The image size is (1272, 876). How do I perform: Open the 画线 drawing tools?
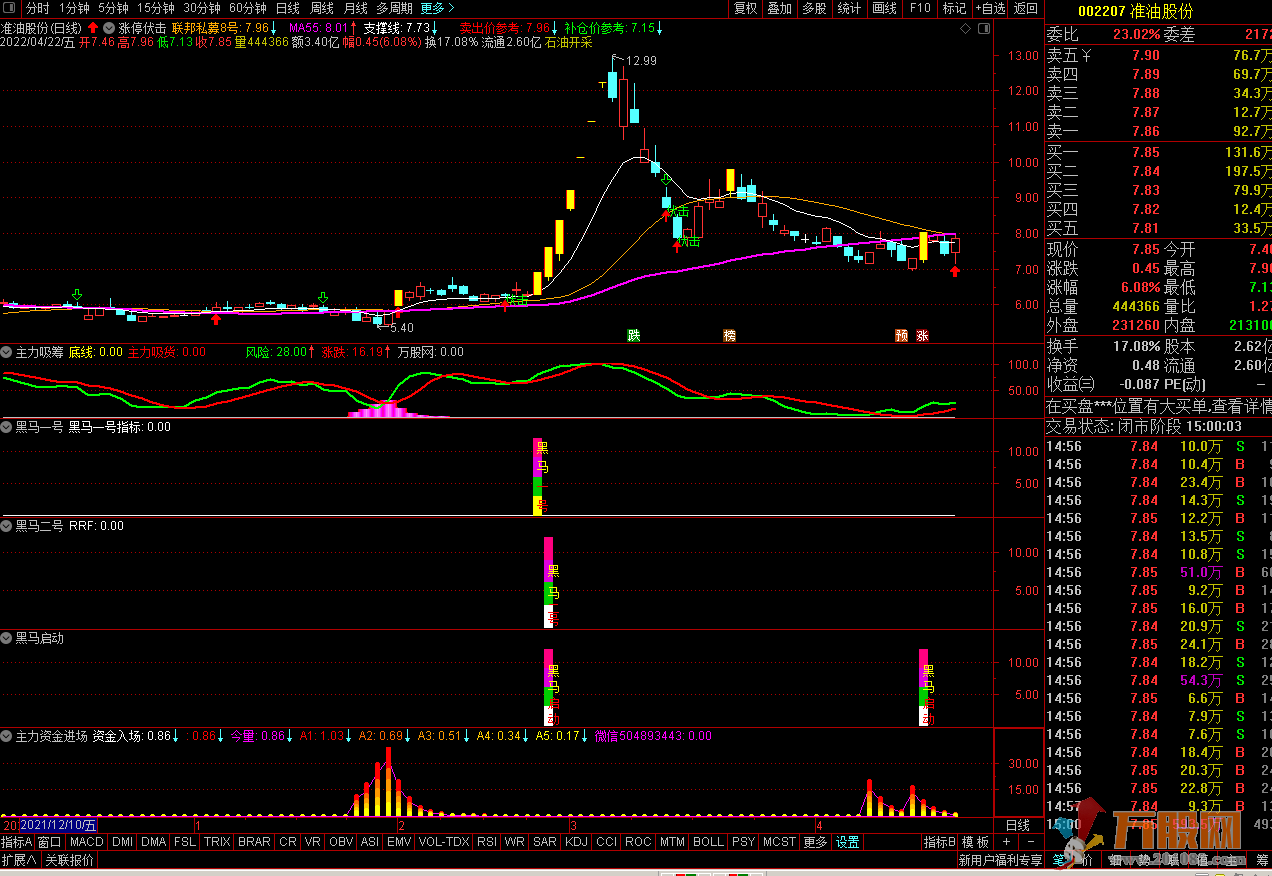(x=885, y=8)
